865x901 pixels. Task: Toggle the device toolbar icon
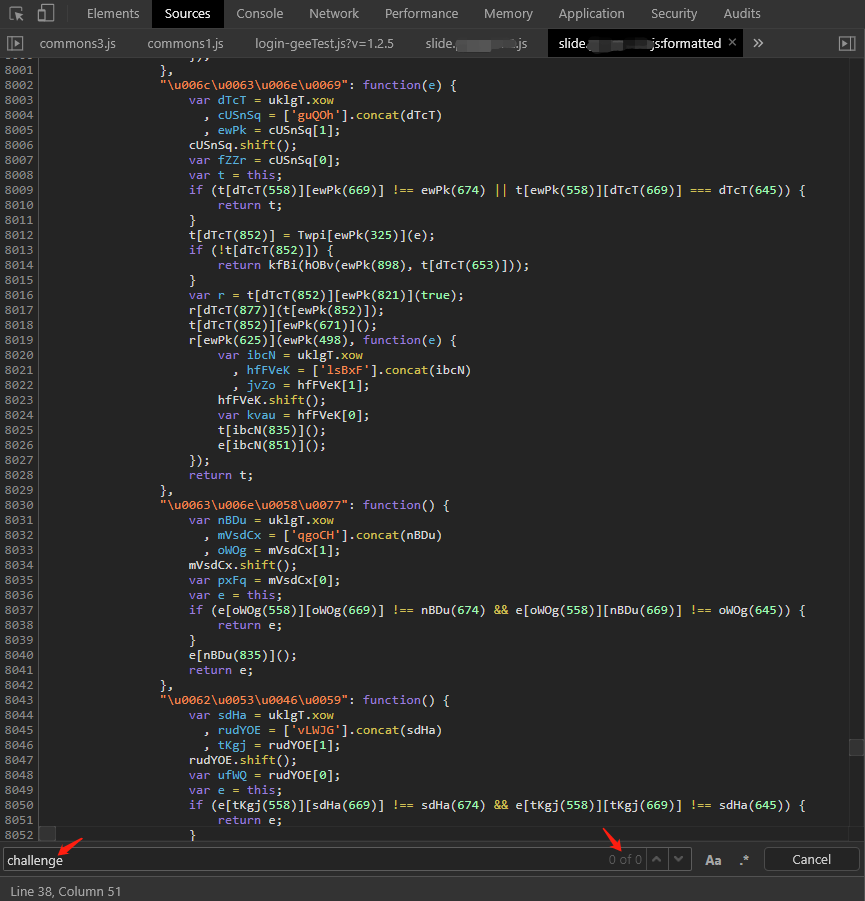45,13
